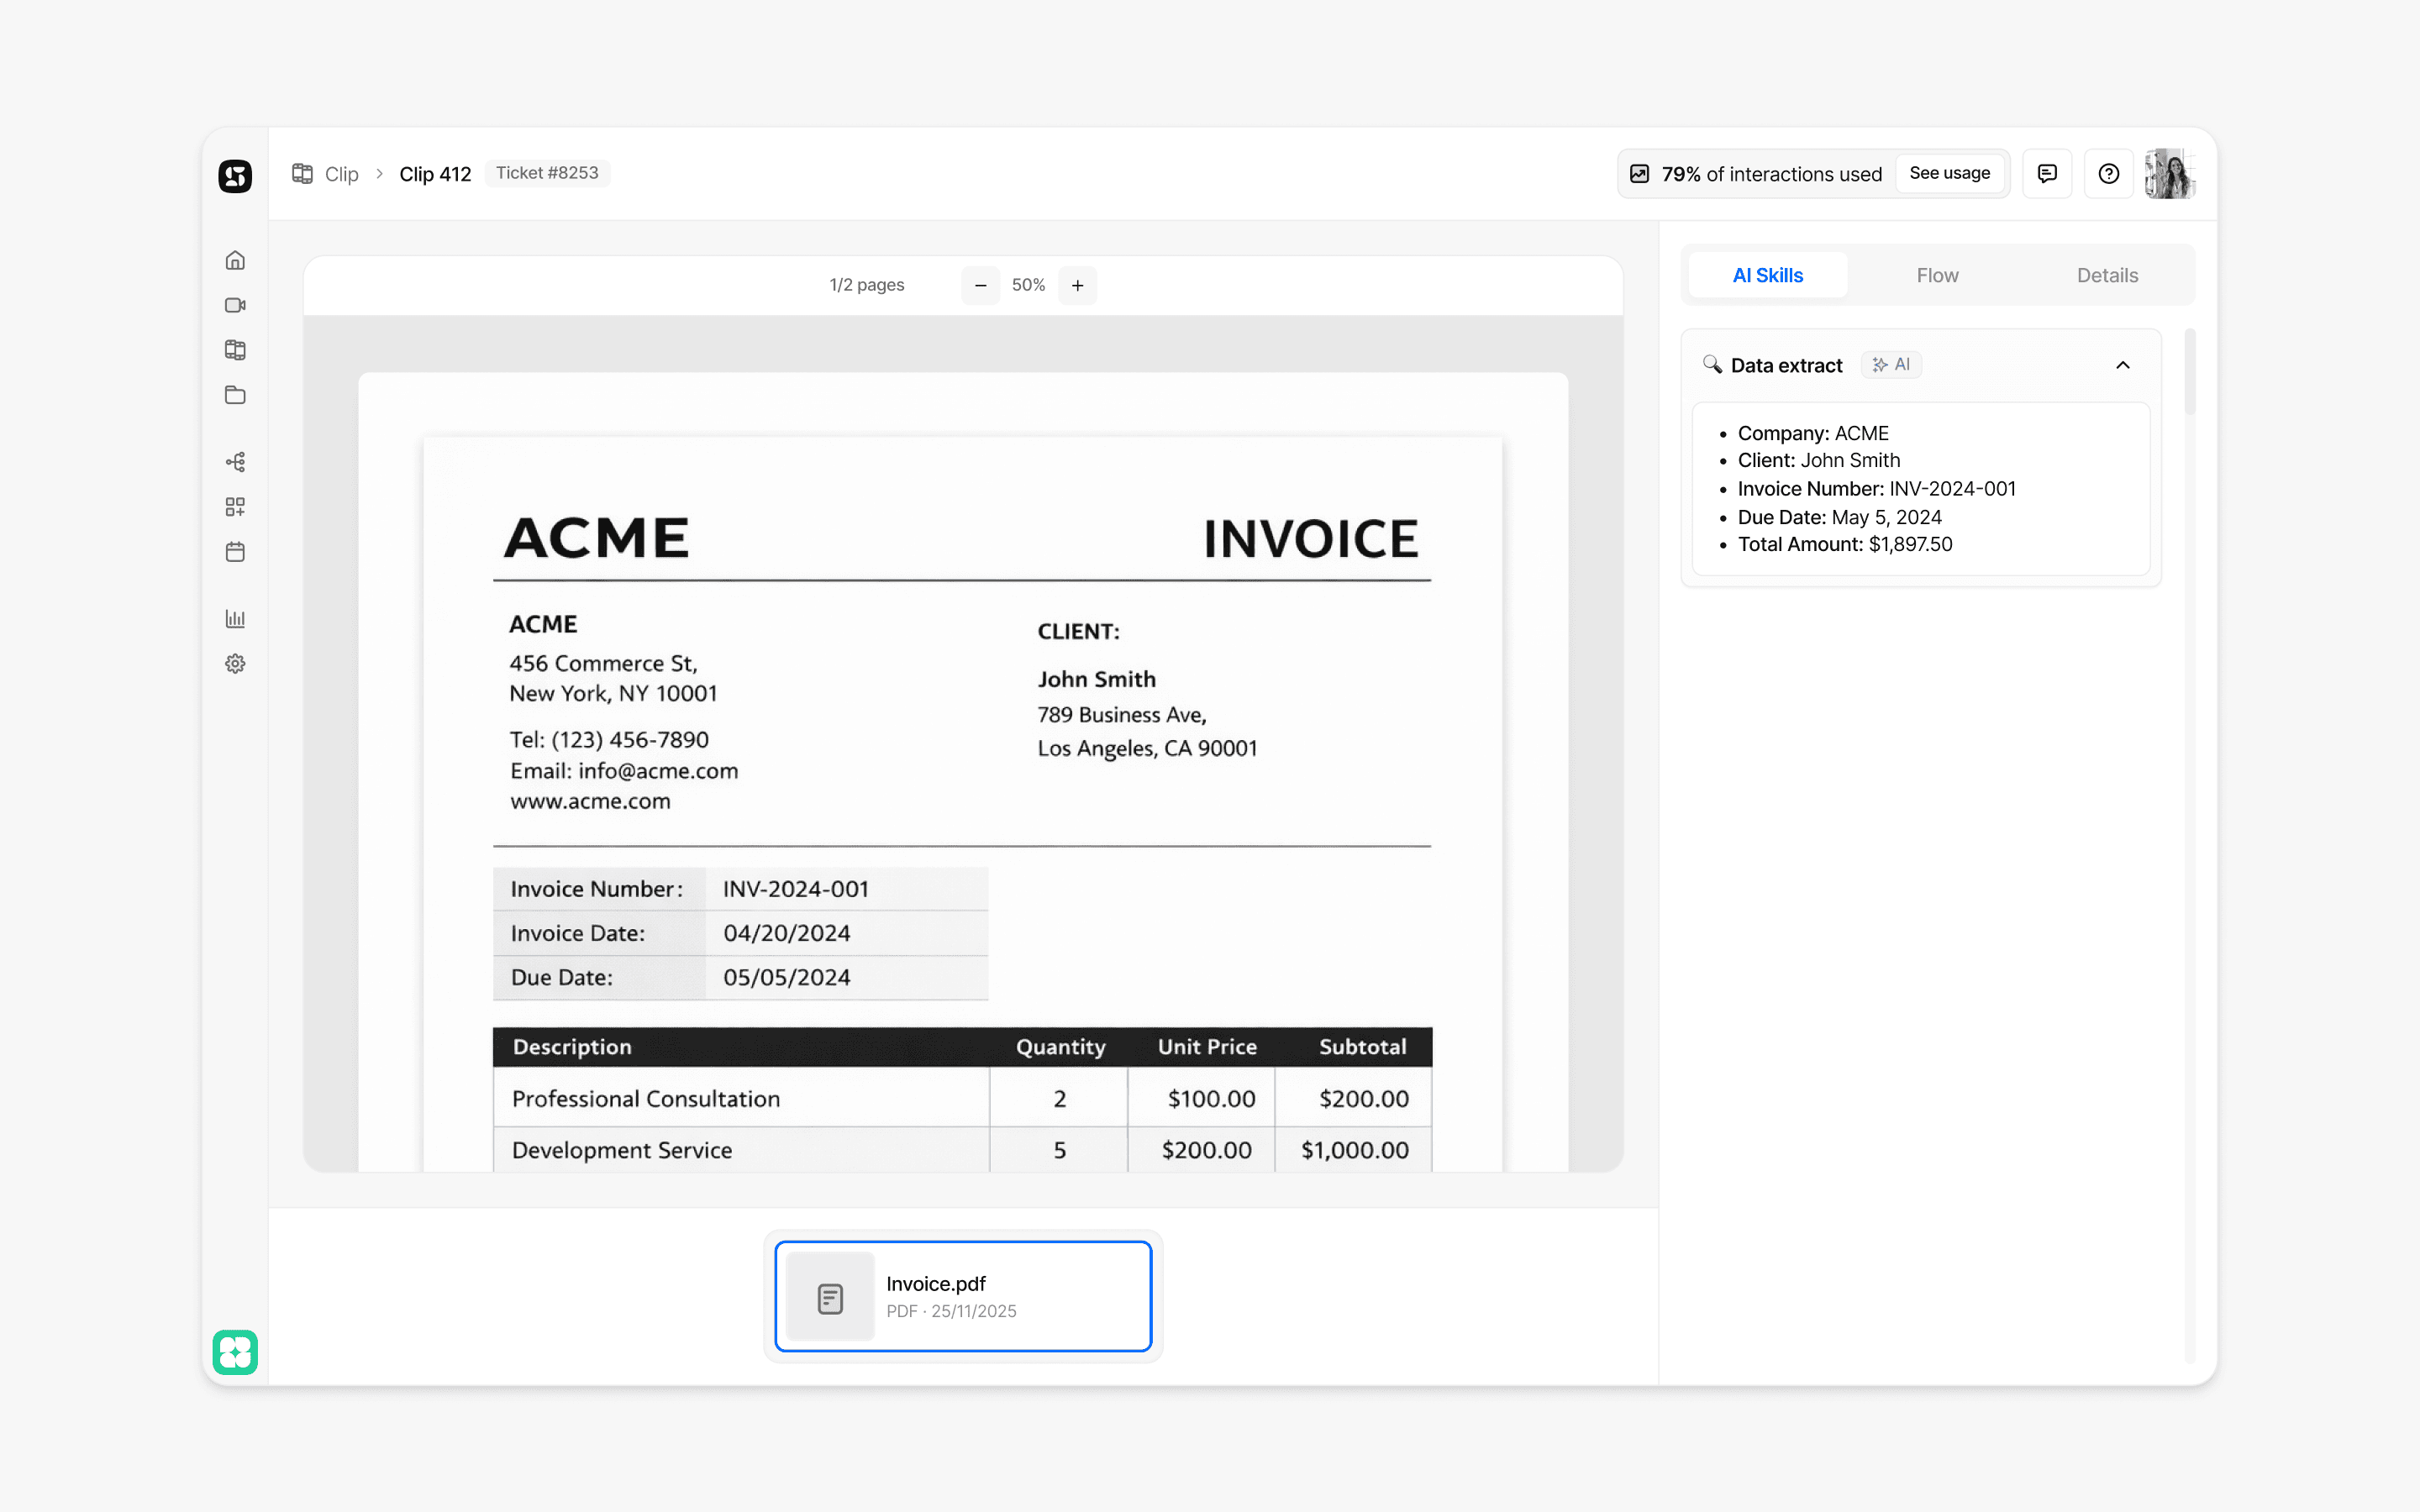Open the apps grid-plus sidebar icon

235,507
